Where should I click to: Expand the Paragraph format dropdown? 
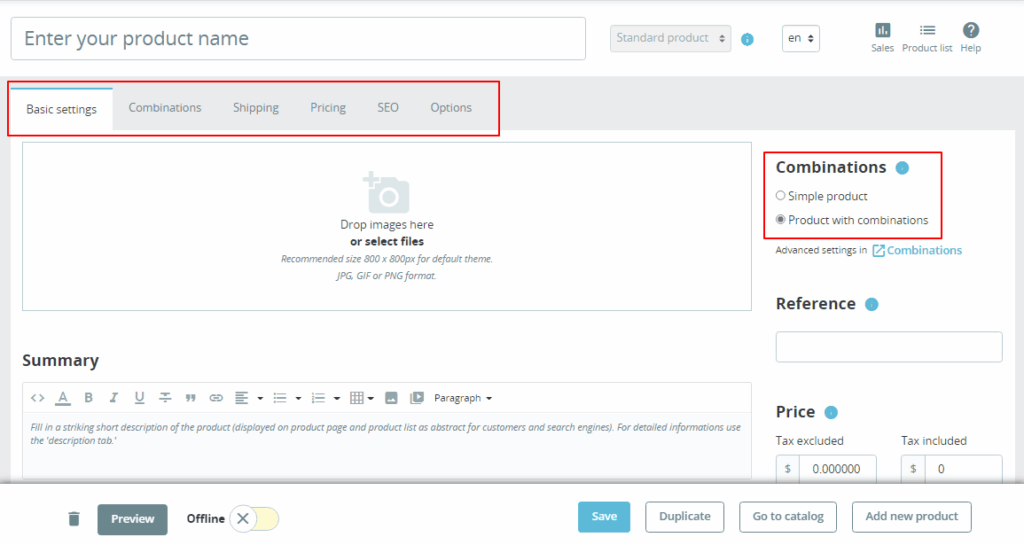click(462, 398)
